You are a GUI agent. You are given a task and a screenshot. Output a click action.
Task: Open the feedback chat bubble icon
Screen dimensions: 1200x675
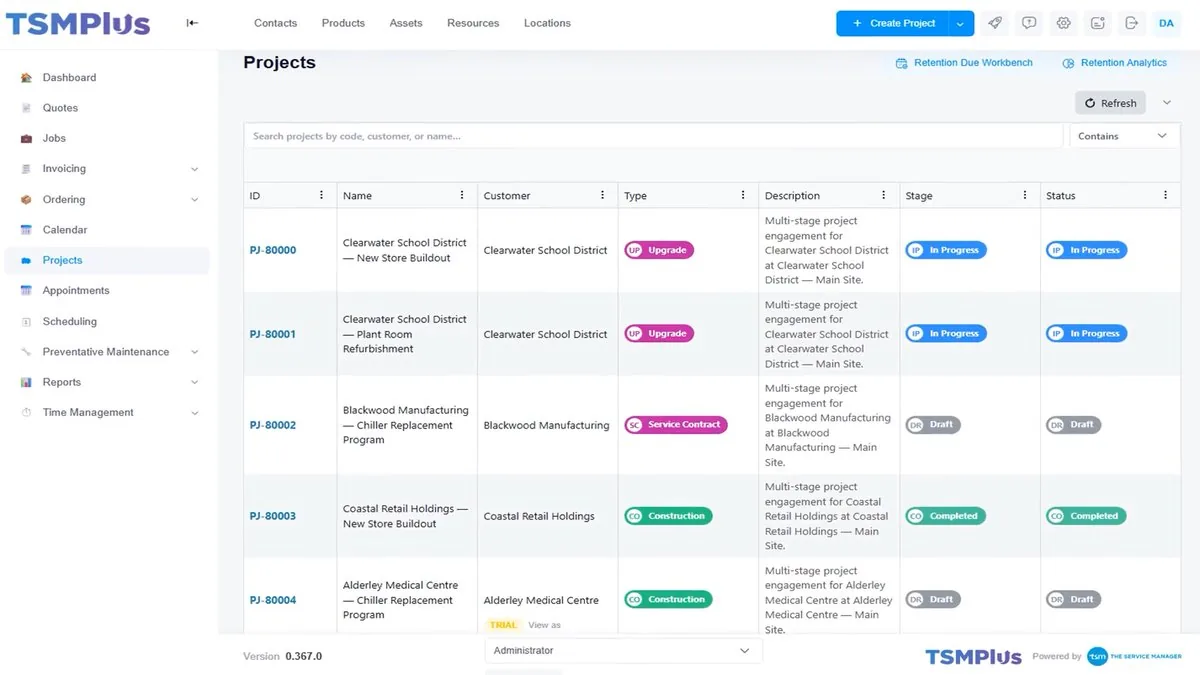(x=1029, y=23)
